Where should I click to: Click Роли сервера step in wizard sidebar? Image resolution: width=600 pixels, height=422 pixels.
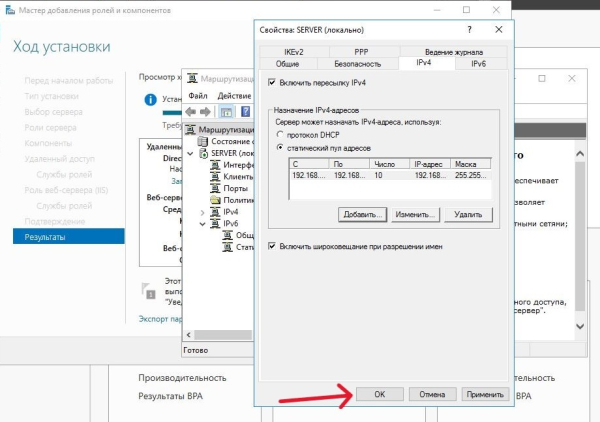click(50, 127)
